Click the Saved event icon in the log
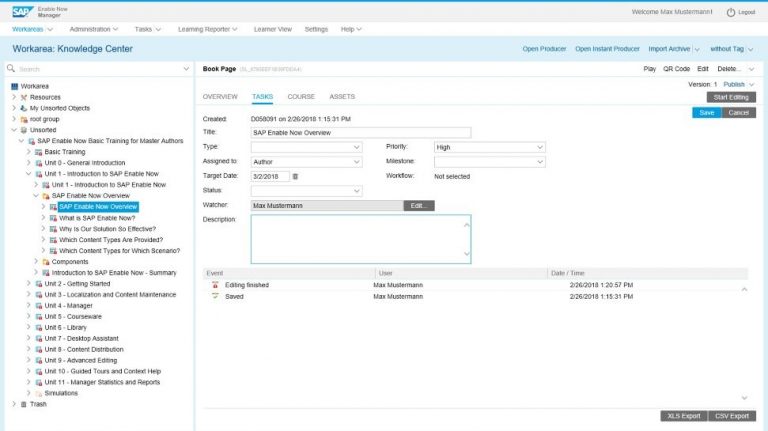768x431 pixels. coord(214,297)
